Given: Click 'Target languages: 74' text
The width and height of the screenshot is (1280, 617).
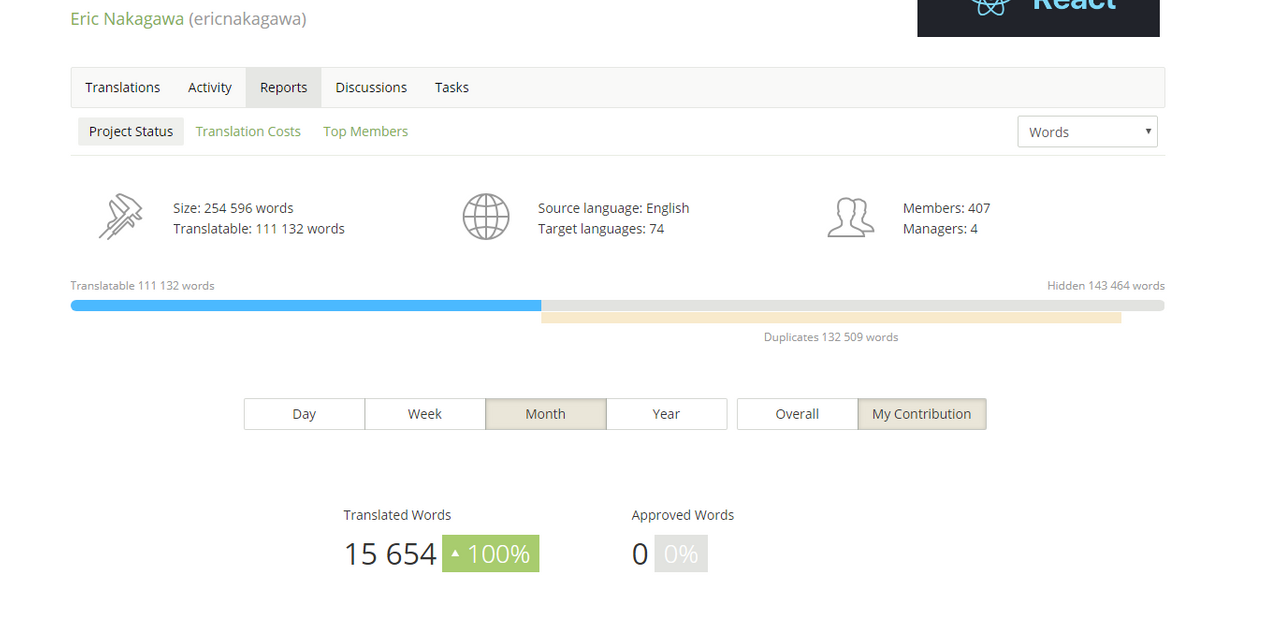Looking at the screenshot, I should (601, 228).
